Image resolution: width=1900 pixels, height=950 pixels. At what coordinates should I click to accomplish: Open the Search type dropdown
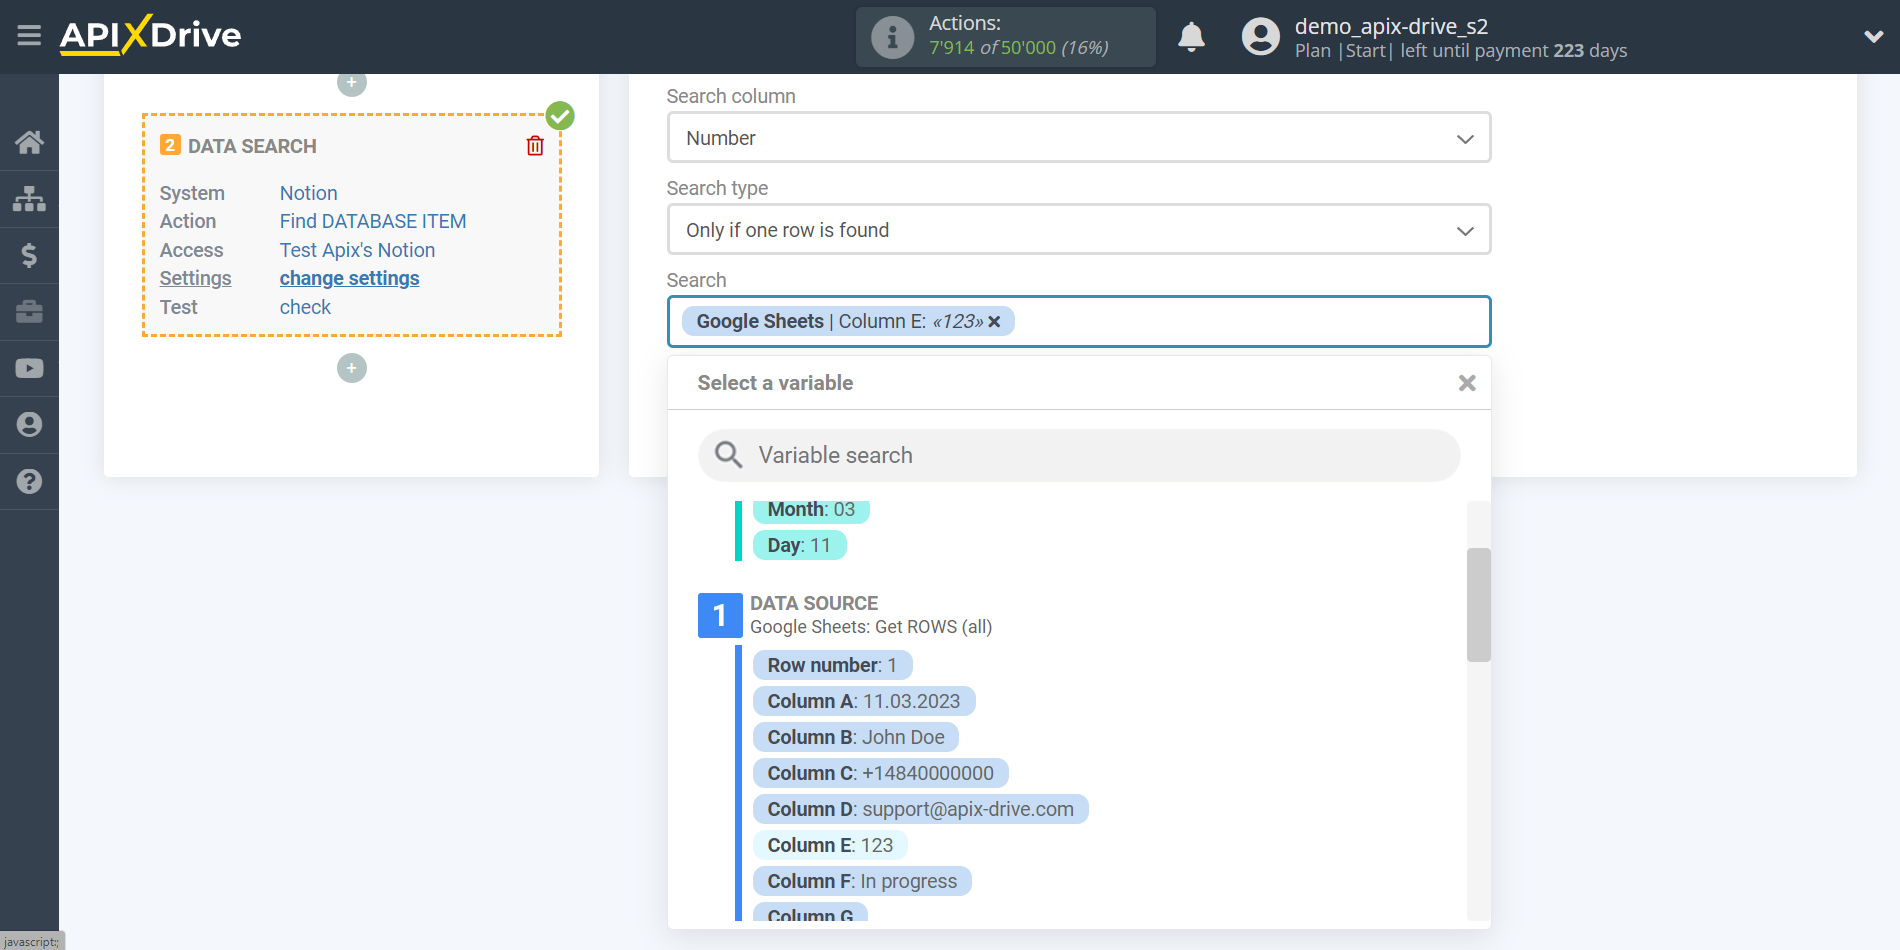[1079, 230]
